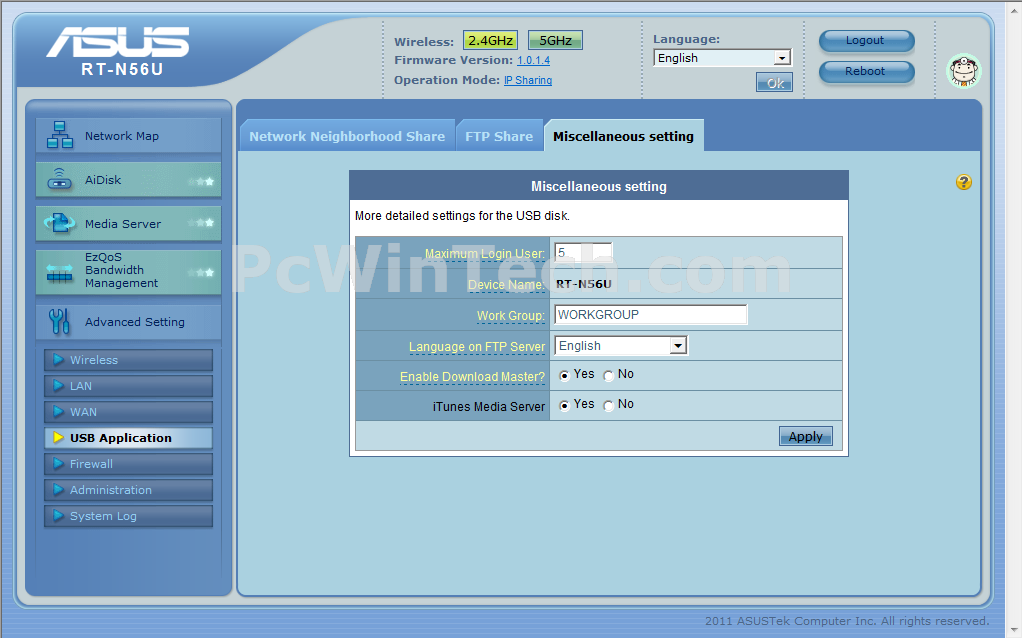The height and width of the screenshot is (638, 1022).
Task: Click the Maximum Login User label link
Action: point(484,254)
